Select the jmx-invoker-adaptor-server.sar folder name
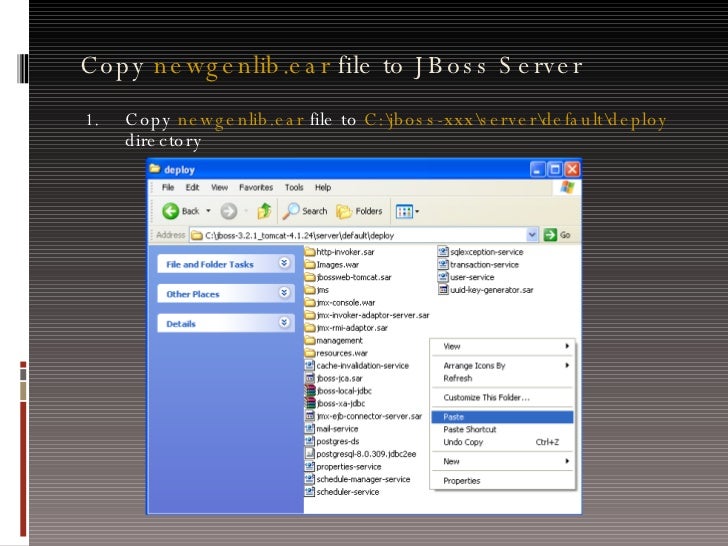728x546 pixels. coord(373,315)
